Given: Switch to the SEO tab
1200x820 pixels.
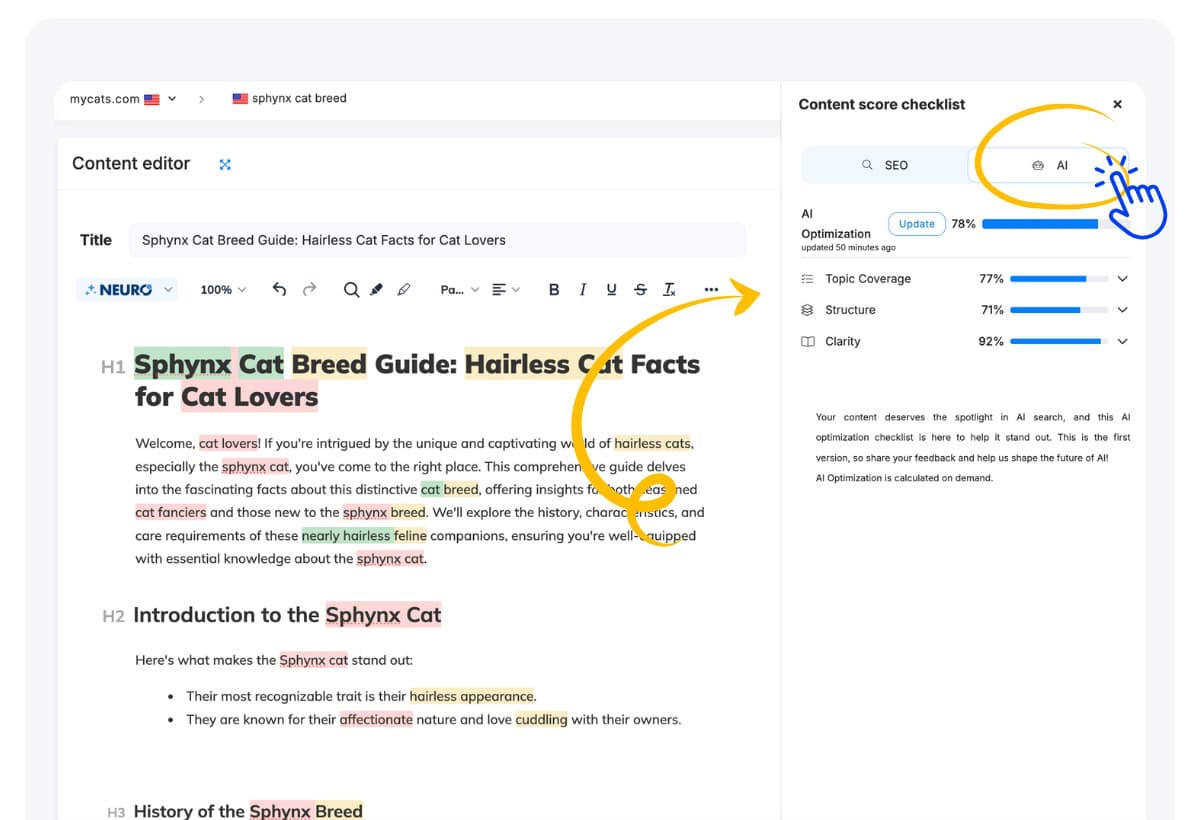Looking at the screenshot, I should coord(887,165).
